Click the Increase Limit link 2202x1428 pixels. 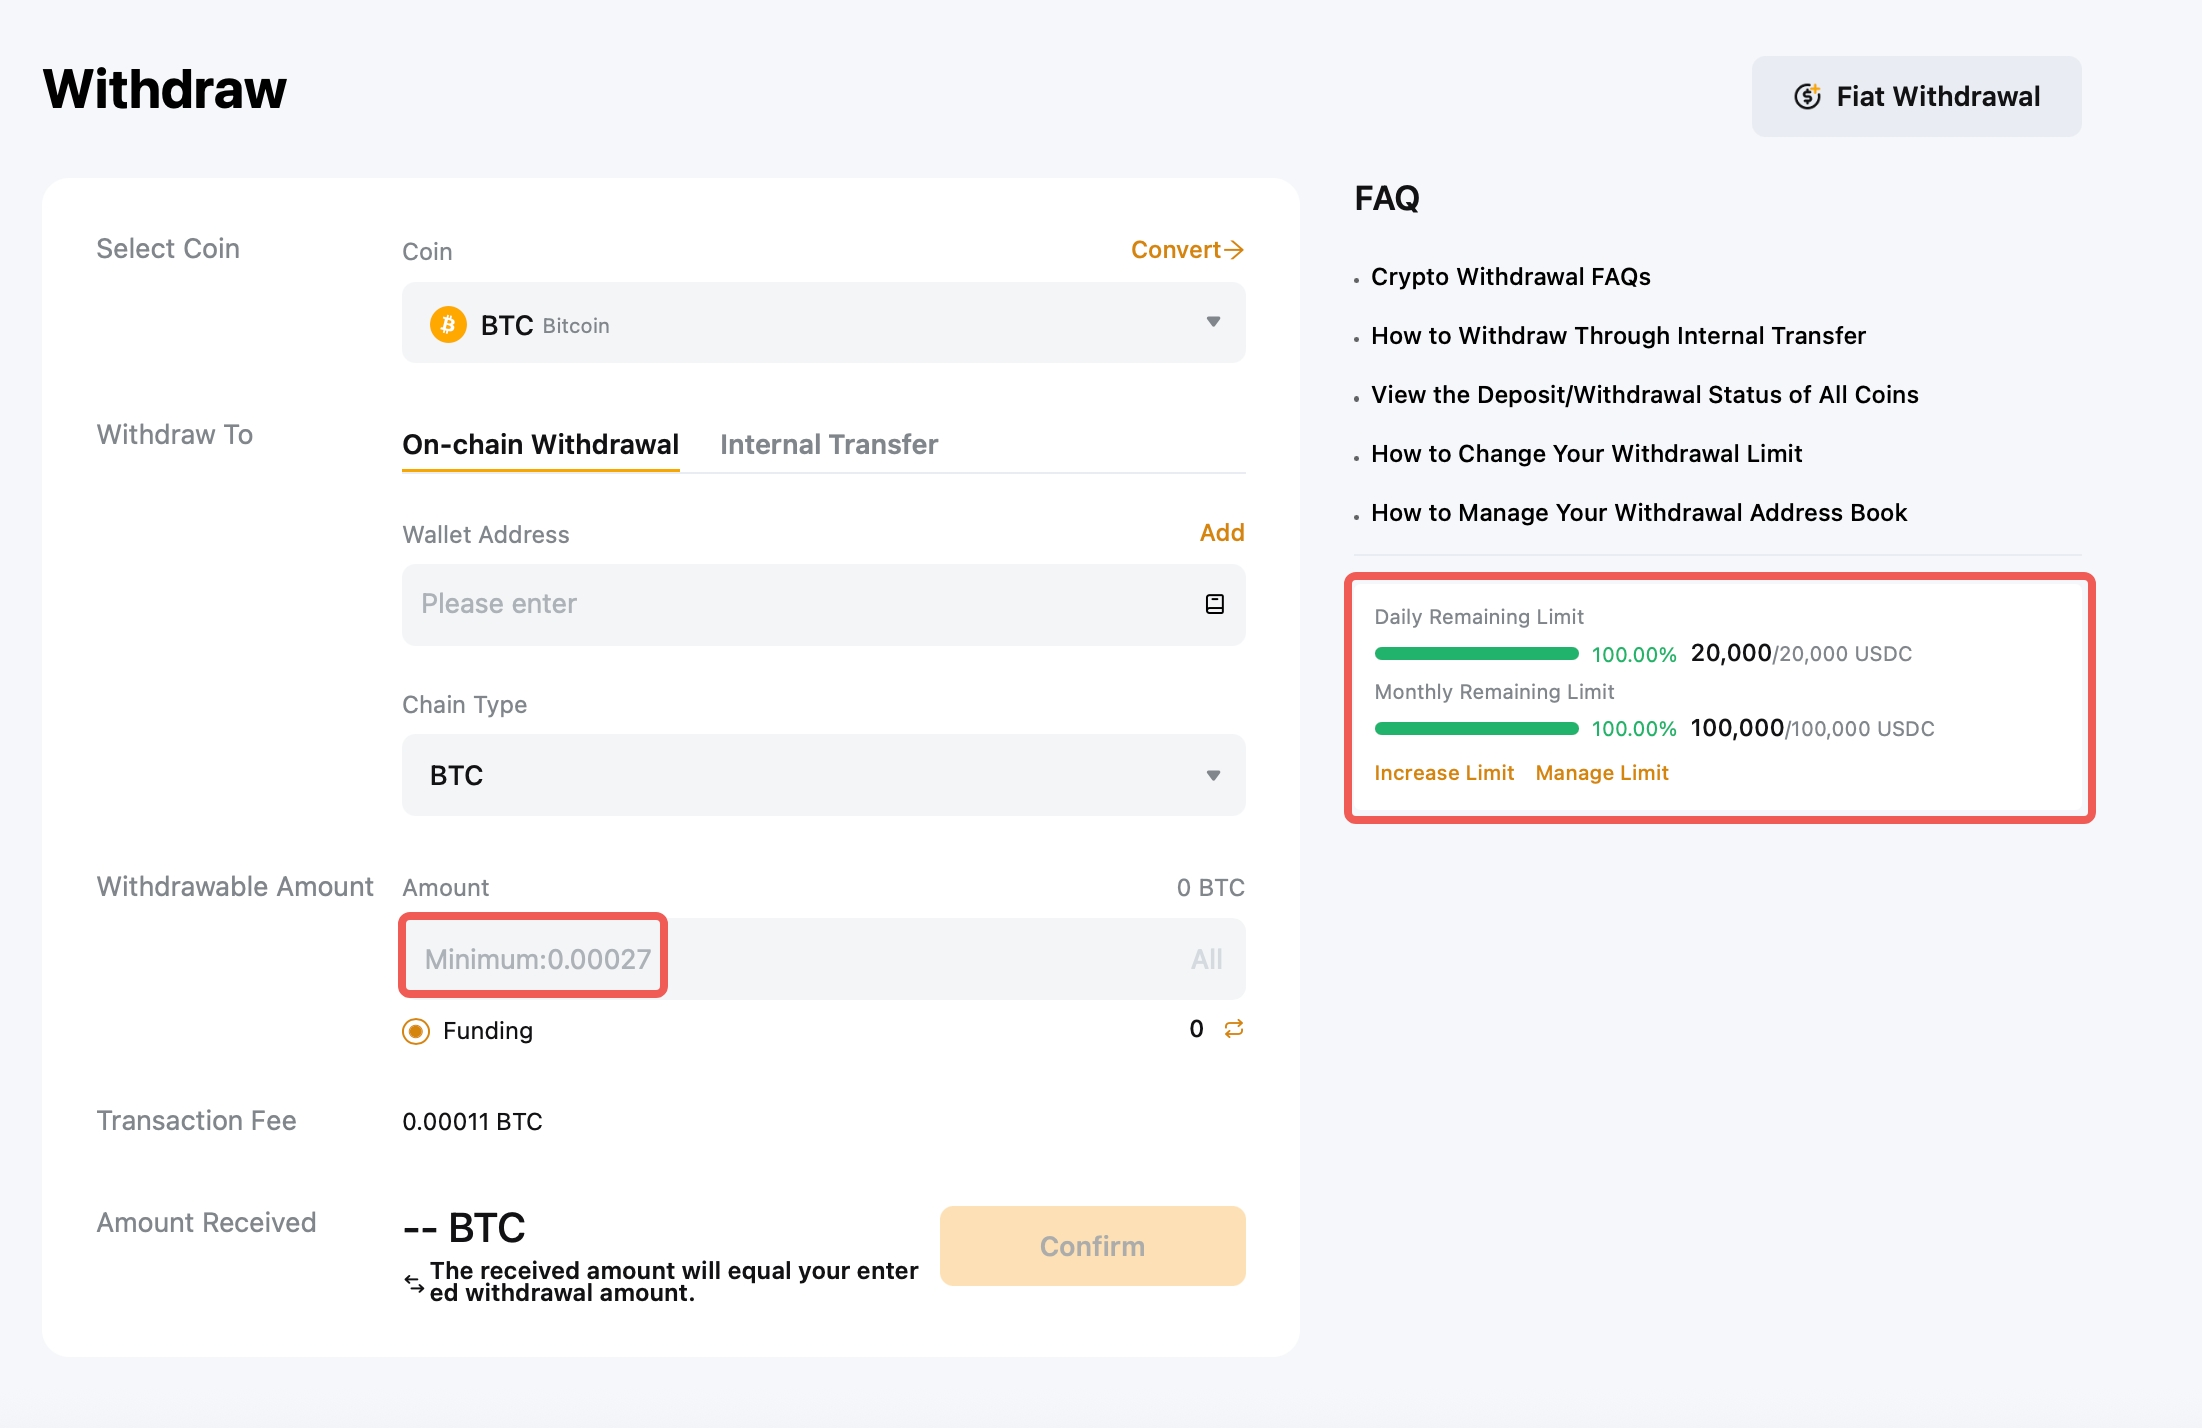pos(1443,773)
